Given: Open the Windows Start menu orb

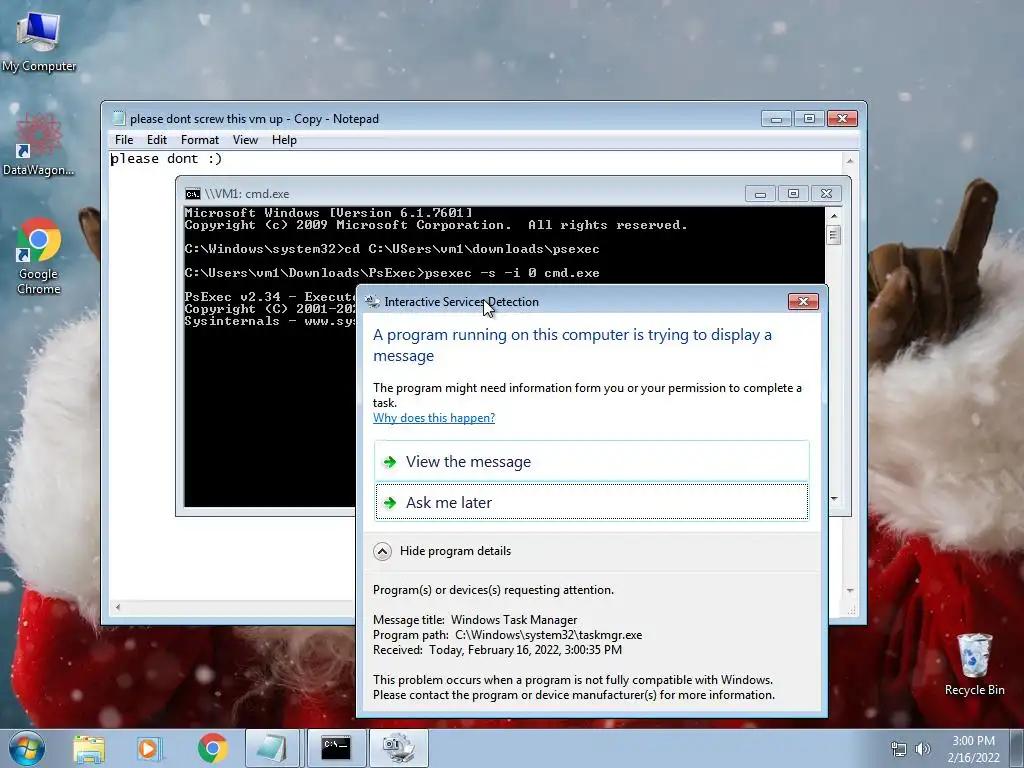Looking at the screenshot, I should [27, 748].
